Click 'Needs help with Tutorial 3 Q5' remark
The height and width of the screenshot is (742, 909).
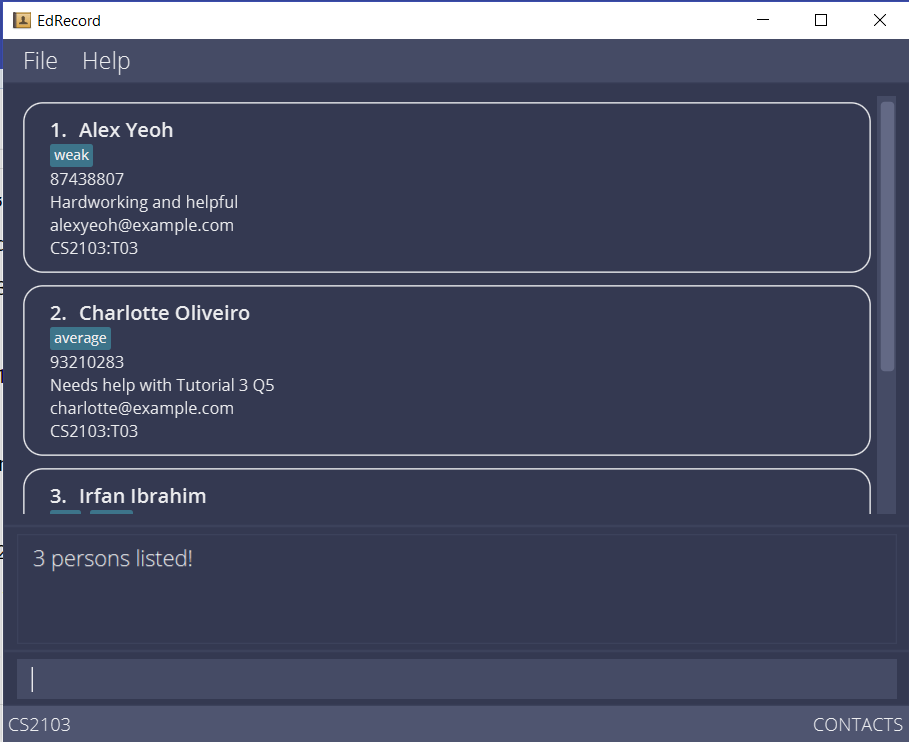pos(162,385)
